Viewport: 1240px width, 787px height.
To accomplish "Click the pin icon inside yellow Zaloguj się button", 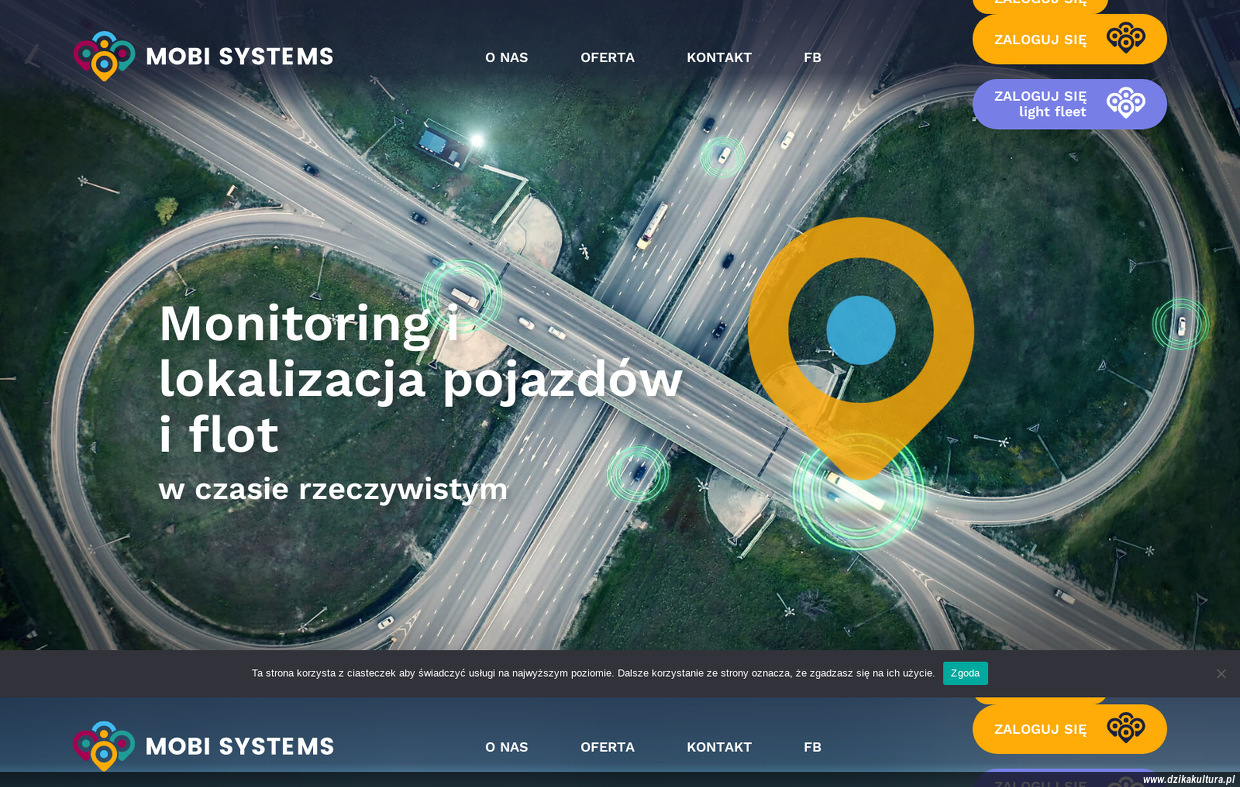I will 1125,39.
